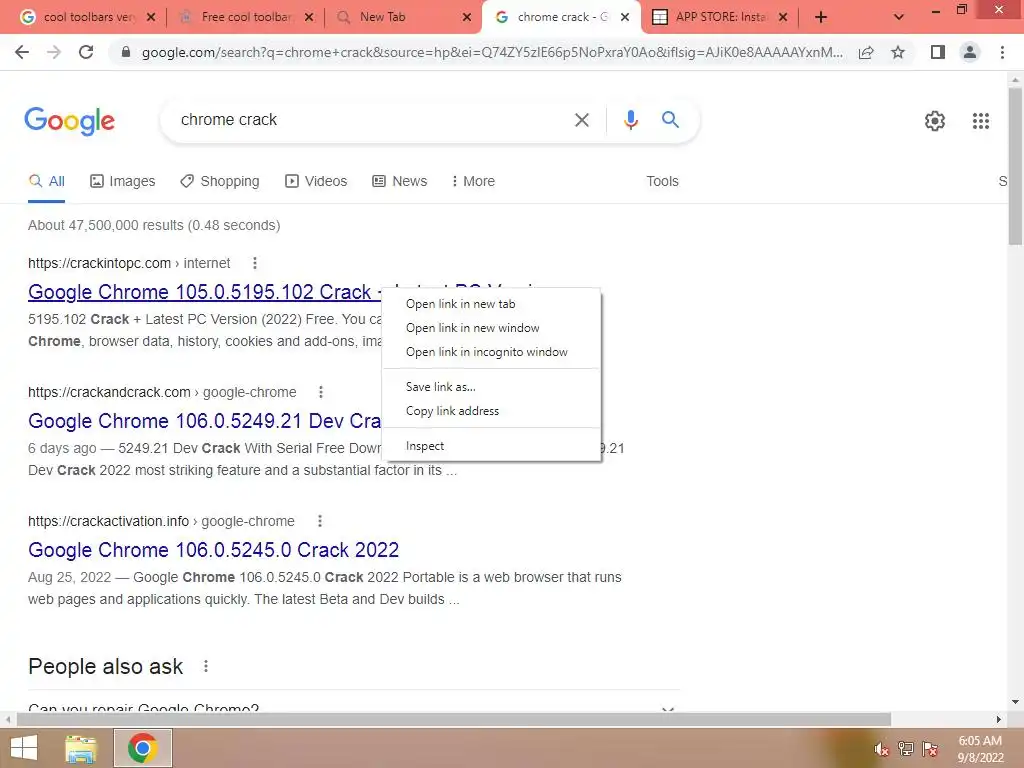Expand the More search categories menu
This screenshot has height=768, width=1024.
473,182
